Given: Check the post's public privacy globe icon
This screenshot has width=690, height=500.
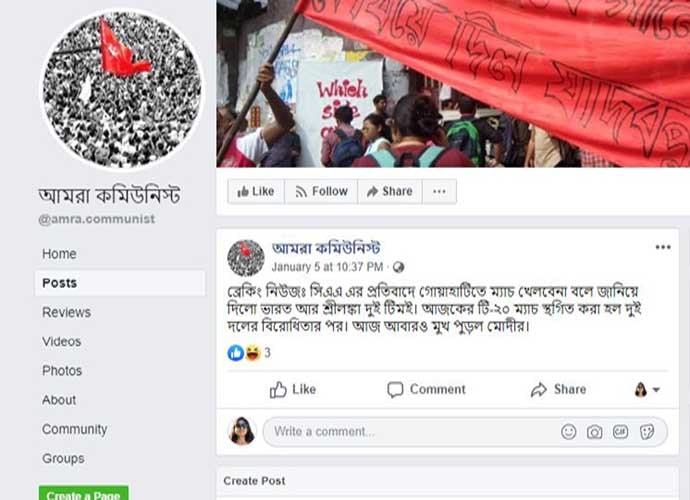Looking at the screenshot, I should point(398,267).
